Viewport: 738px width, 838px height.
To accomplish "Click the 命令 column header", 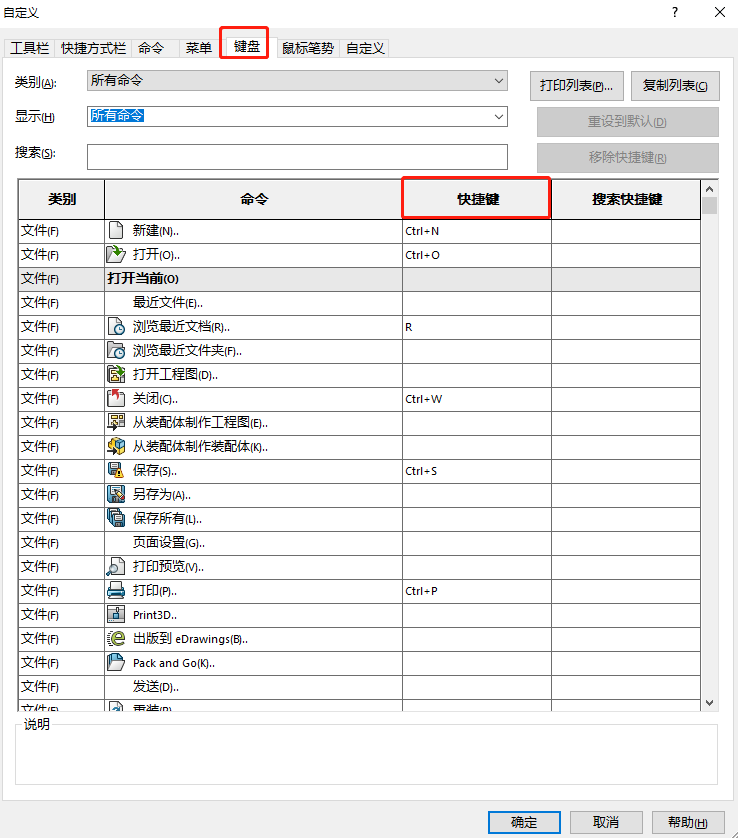I will (254, 199).
